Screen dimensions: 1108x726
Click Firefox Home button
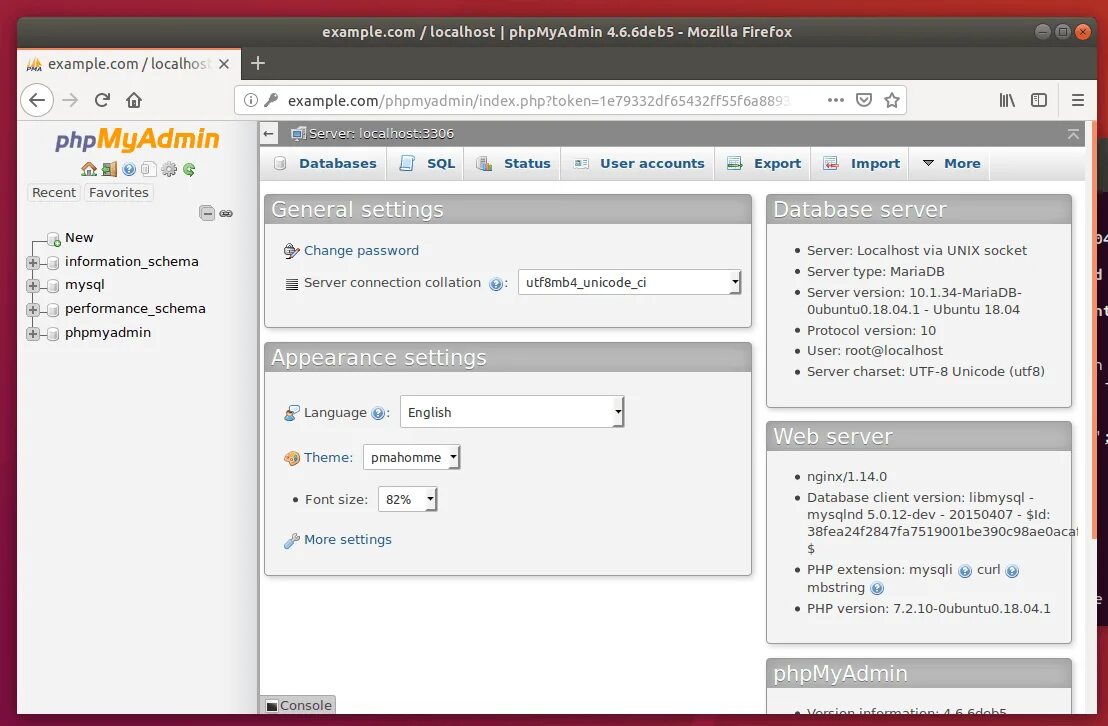coord(134,100)
